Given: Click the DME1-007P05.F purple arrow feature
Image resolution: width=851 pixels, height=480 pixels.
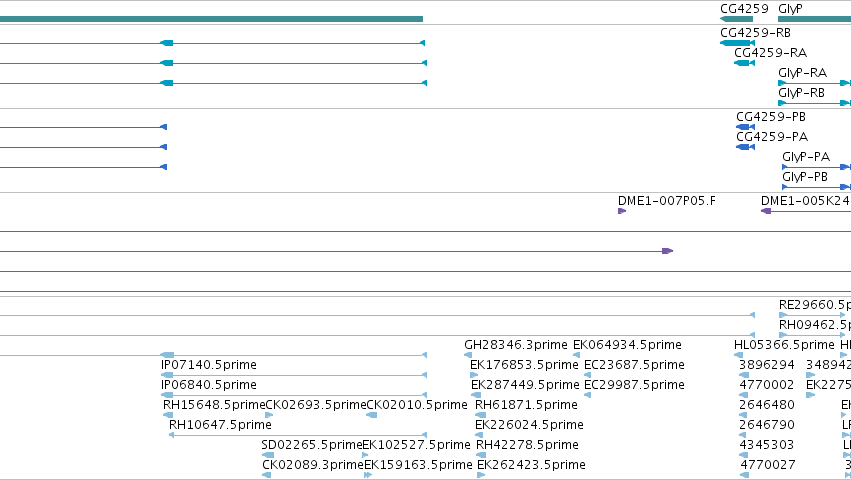Looking at the screenshot, I should point(622,211).
